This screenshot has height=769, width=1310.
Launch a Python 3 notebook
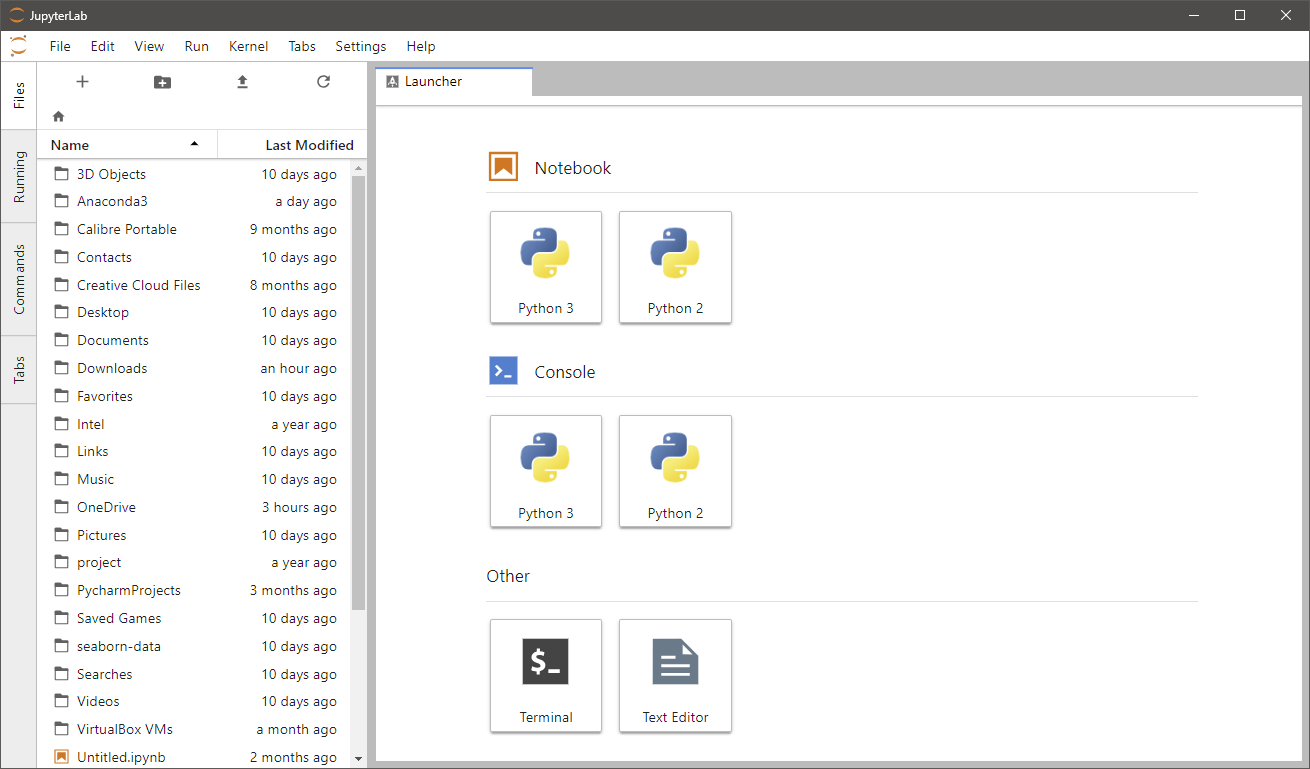[x=545, y=267]
